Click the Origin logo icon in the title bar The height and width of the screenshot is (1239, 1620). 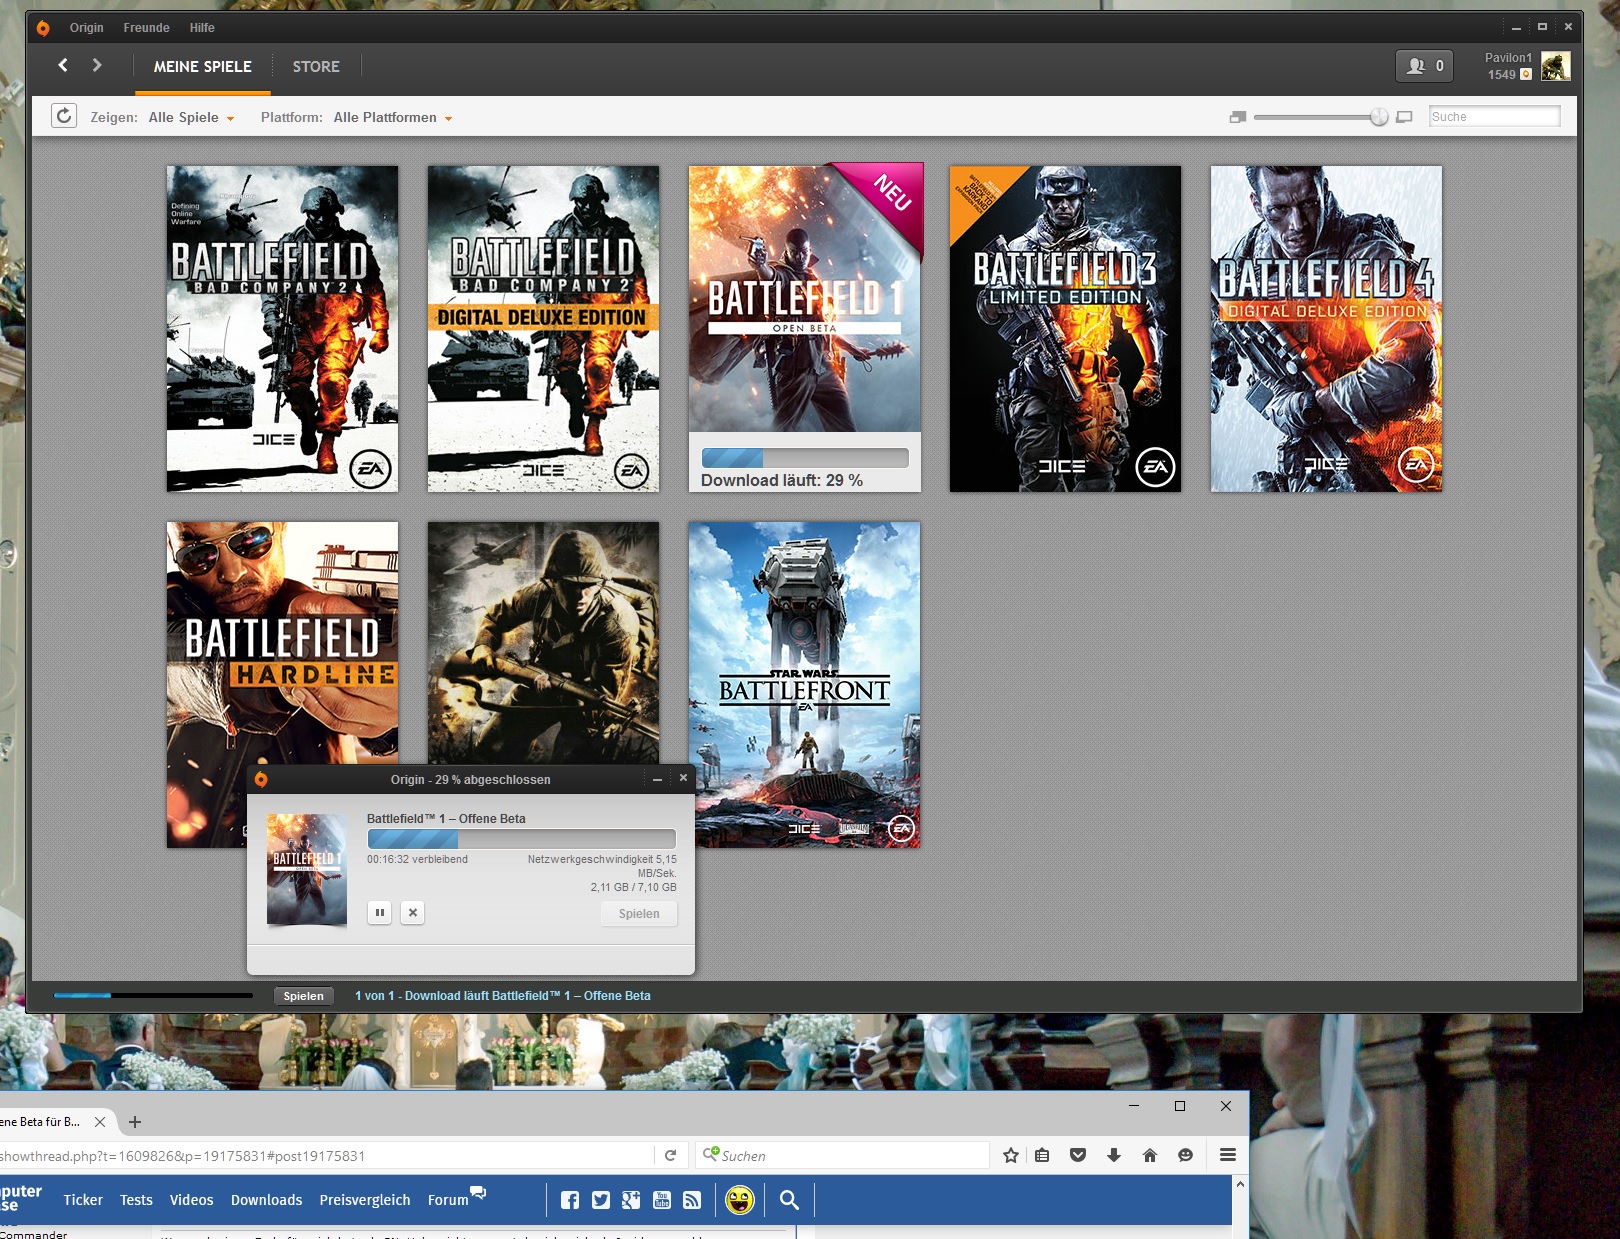coord(43,28)
